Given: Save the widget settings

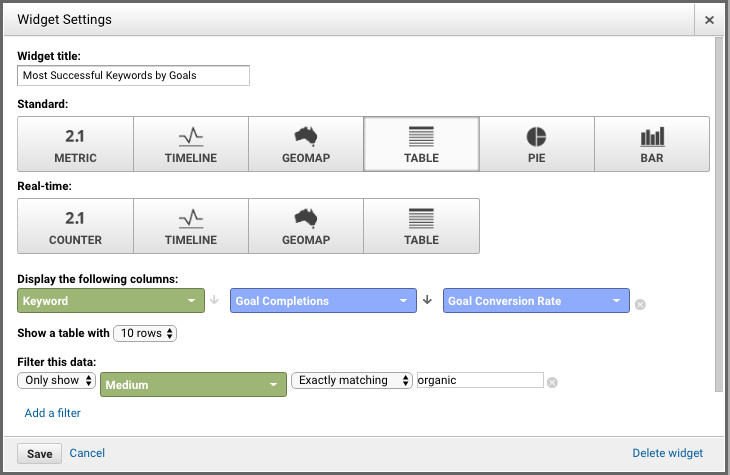Looking at the screenshot, I should 40,454.
